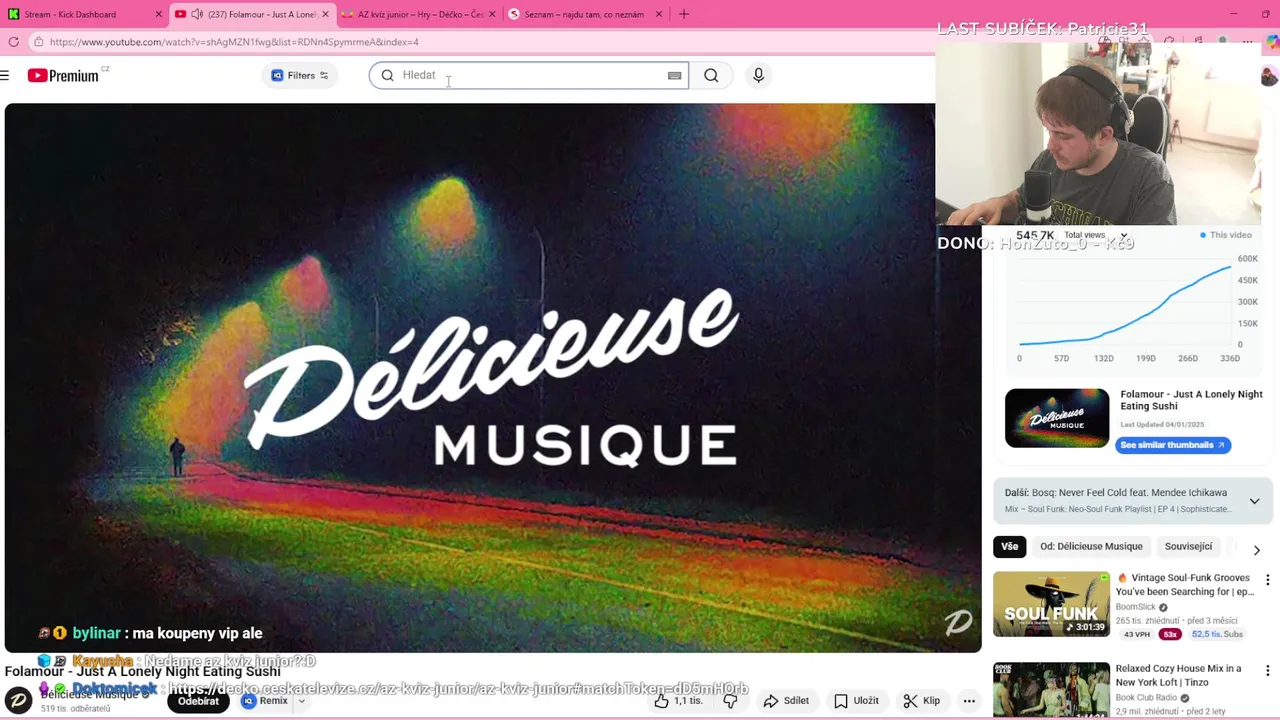Screen dimensions: 1280x720
Task: Start voice search with the microphone icon
Action: (758, 75)
